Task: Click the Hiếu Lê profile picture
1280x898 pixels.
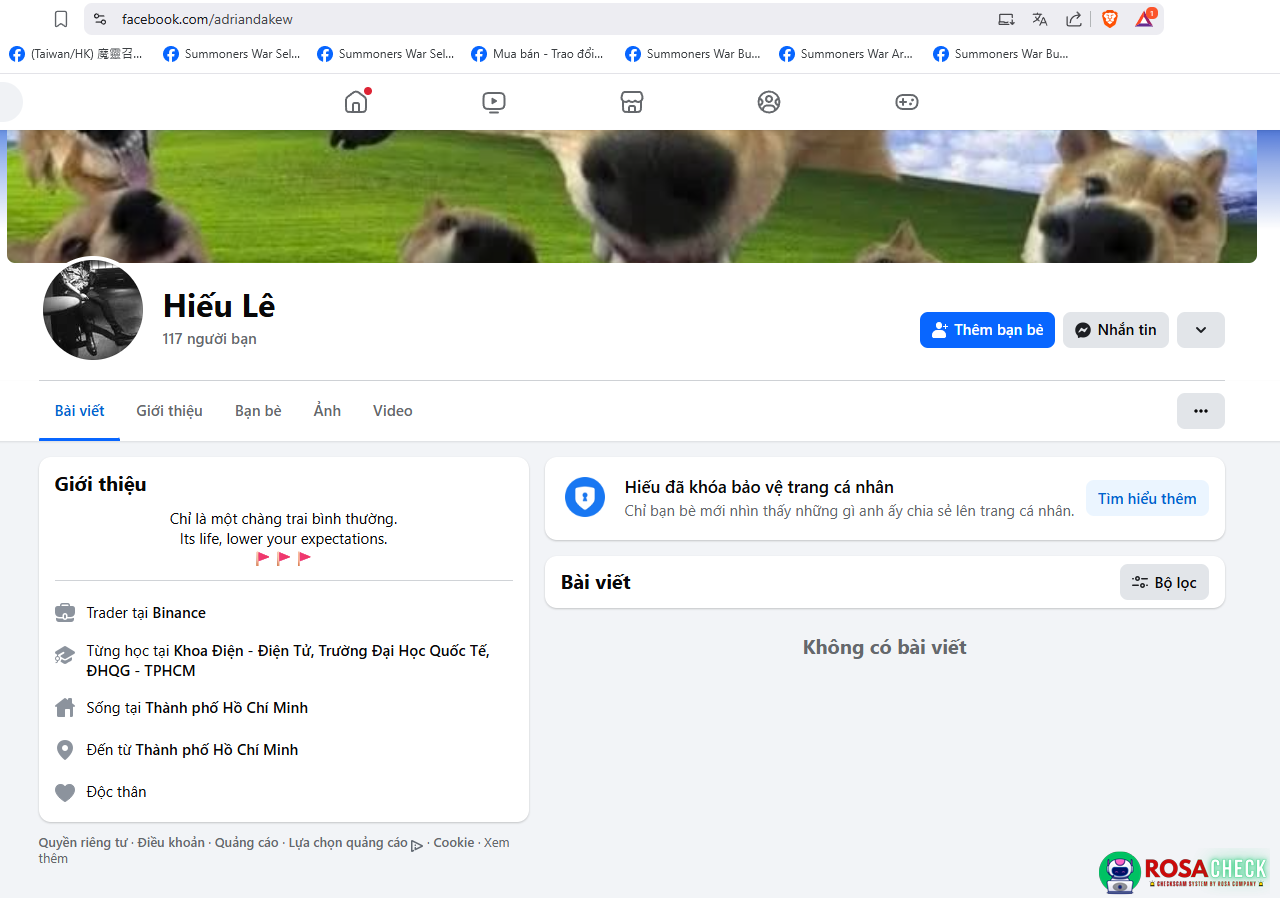Action: [x=93, y=310]
